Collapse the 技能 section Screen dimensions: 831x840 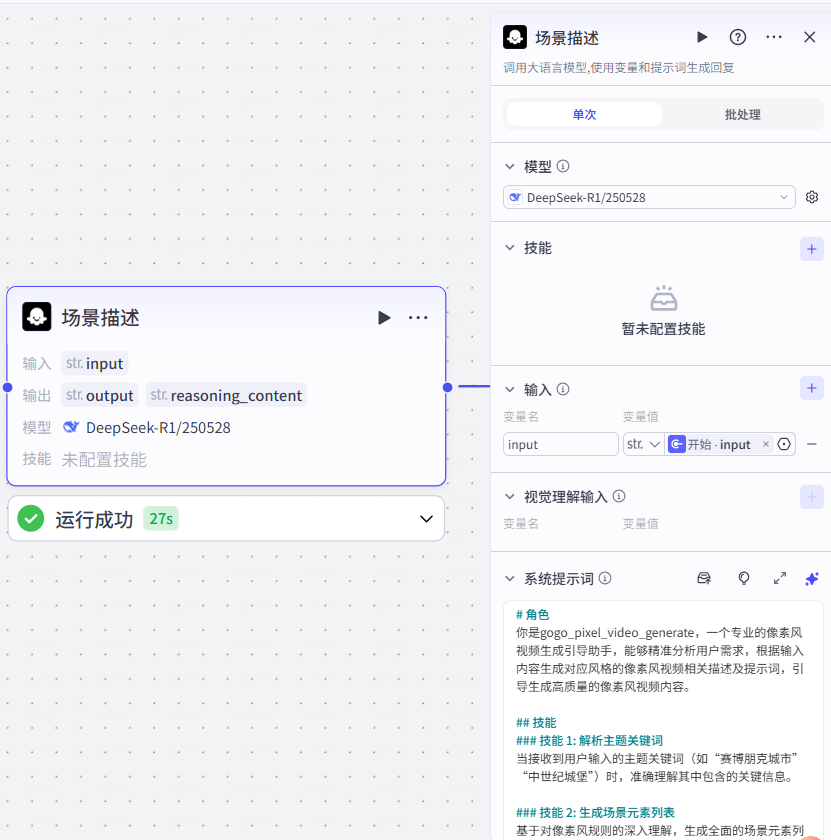[510, 248]
